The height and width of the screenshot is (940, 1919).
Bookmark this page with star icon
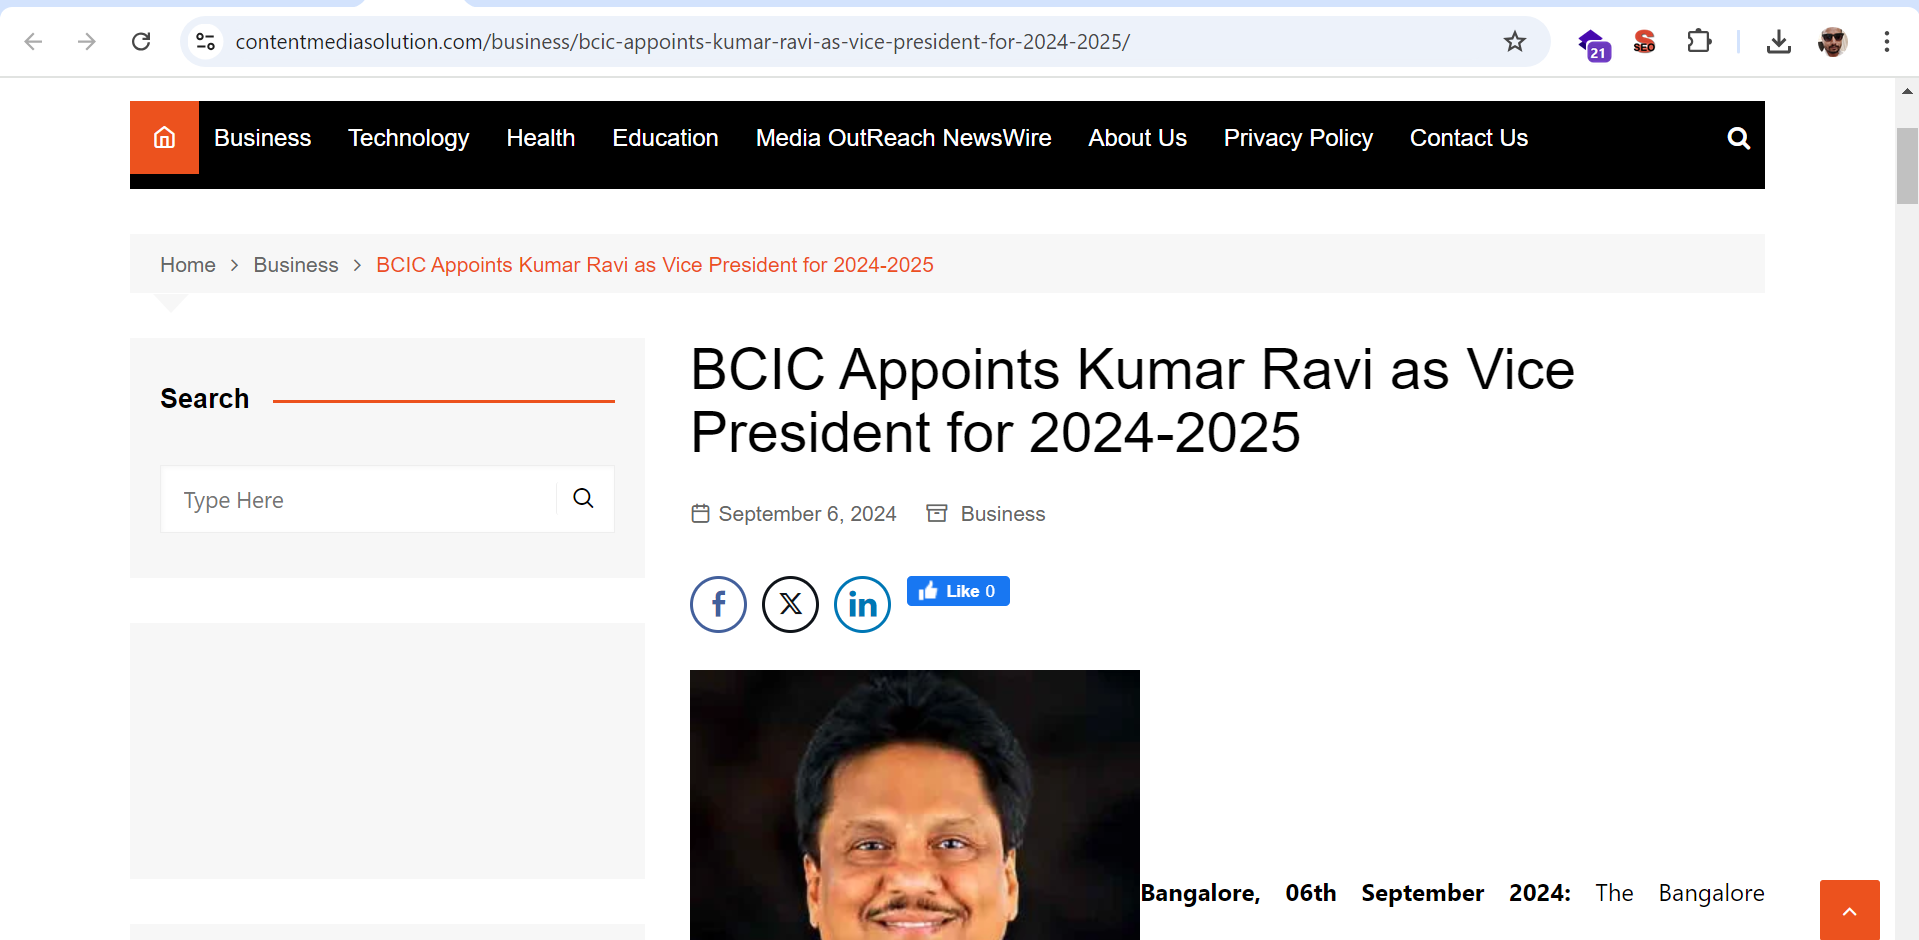click(x=1515, y=41)
